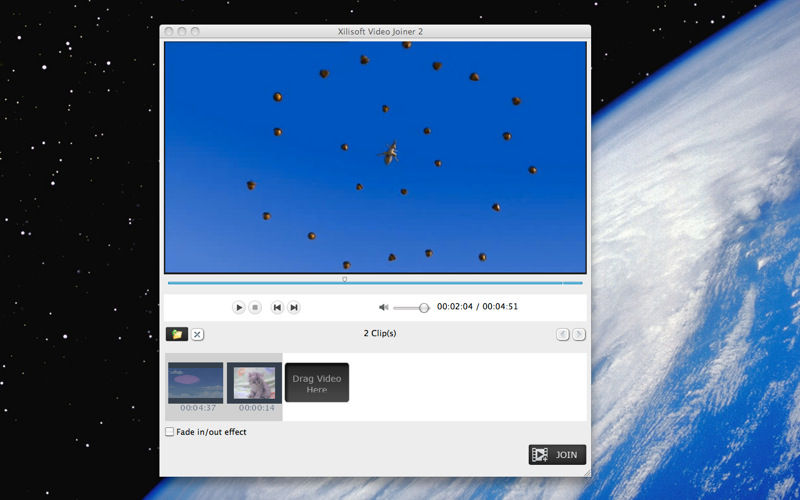Viewport: 800px width, 500px height.
Task: Minimize the Video Joiner window
Action: (182, 32)
